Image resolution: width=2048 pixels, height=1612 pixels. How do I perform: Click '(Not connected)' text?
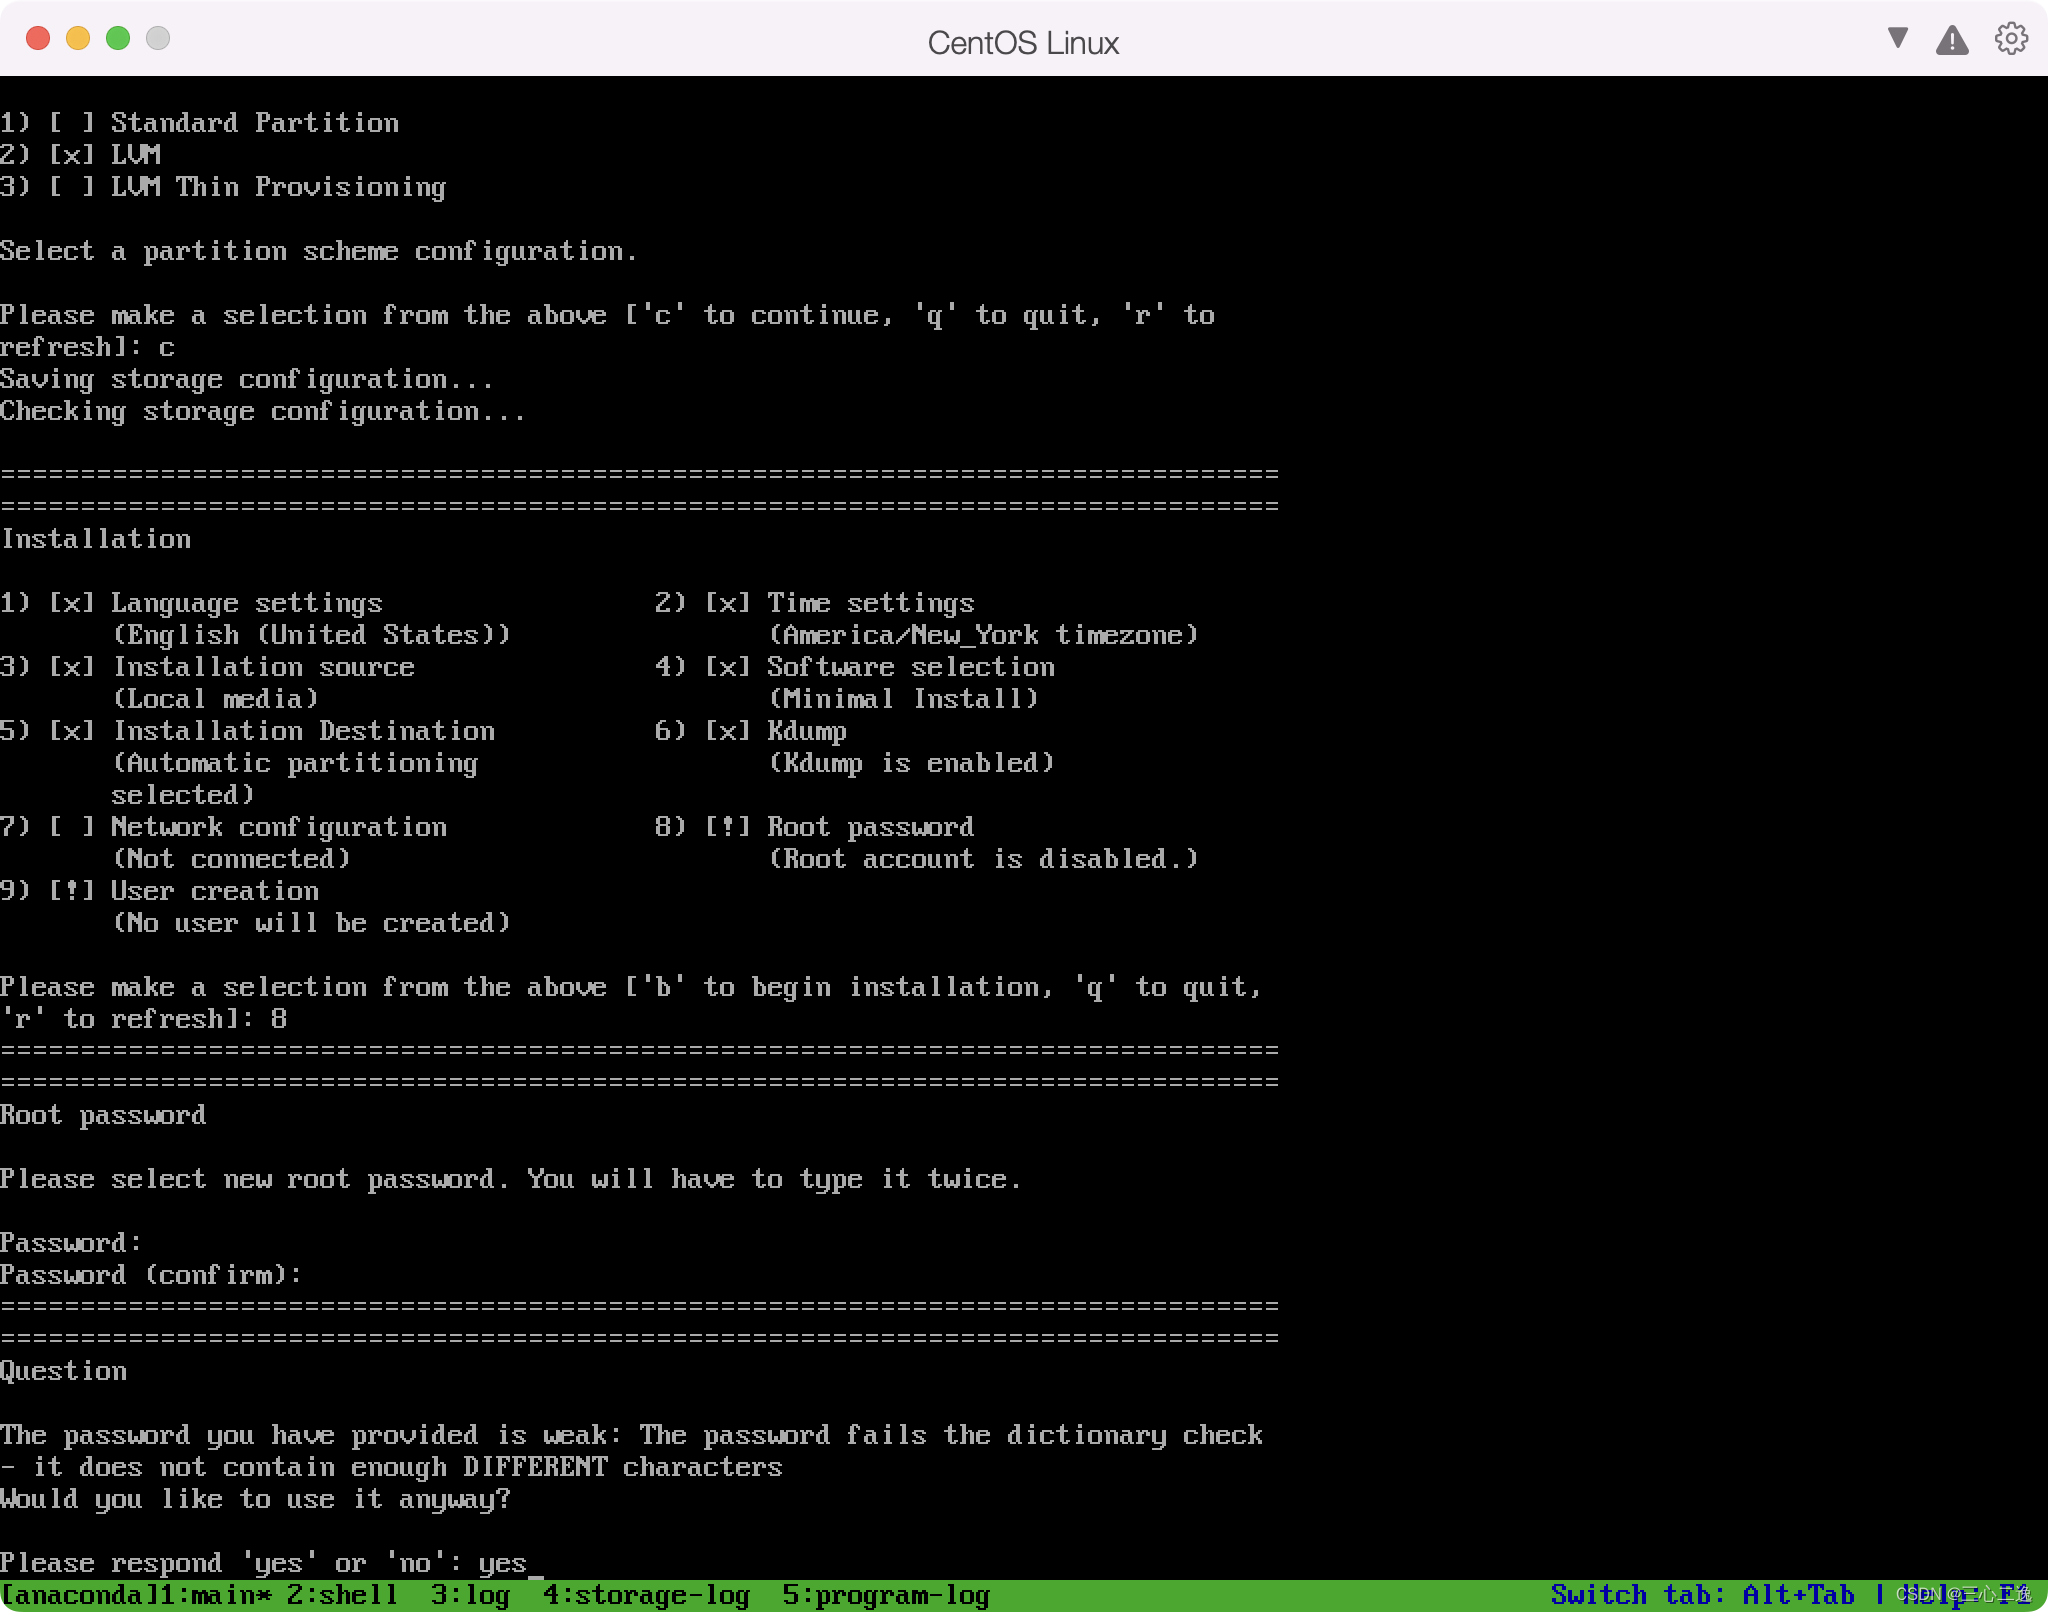pos(231,859)
